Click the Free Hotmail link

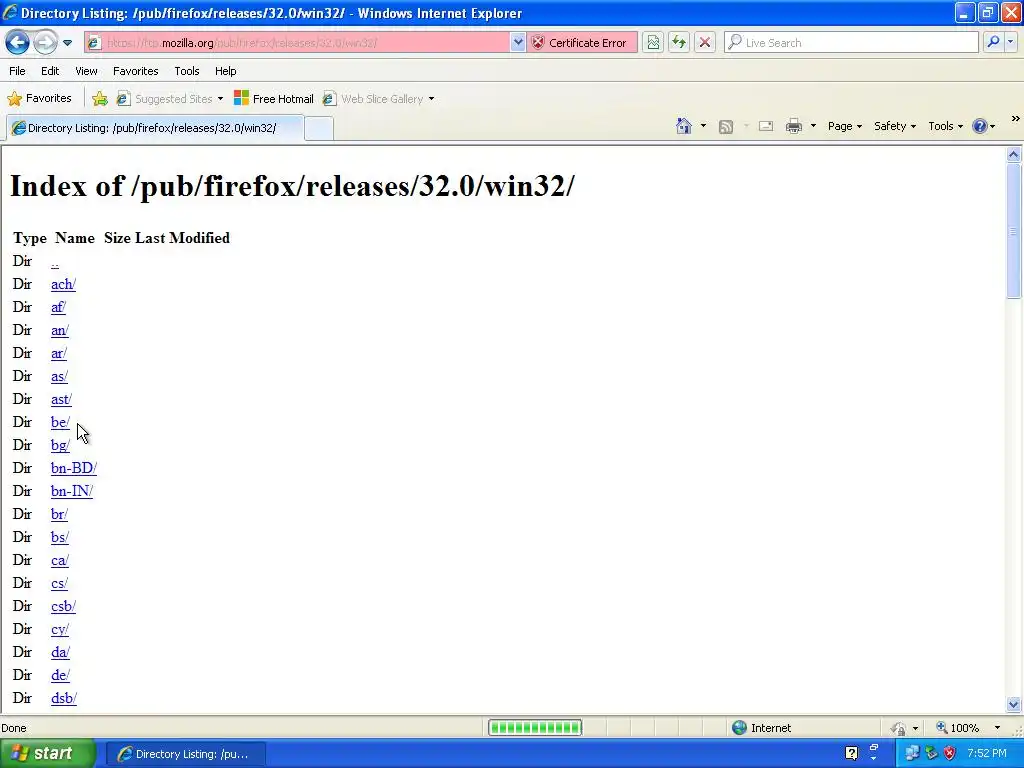(274, 99)
